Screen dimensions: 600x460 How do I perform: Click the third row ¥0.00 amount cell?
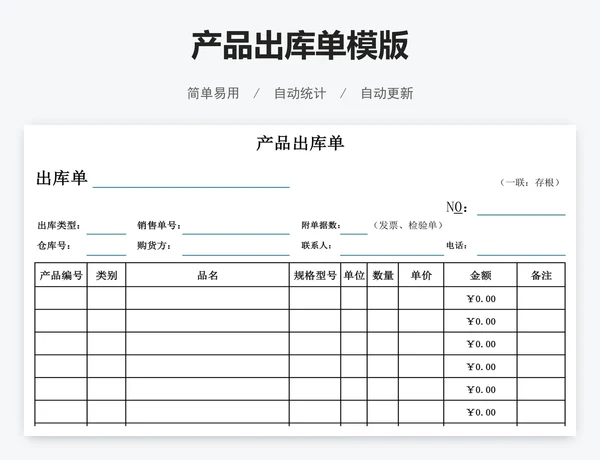480,344
